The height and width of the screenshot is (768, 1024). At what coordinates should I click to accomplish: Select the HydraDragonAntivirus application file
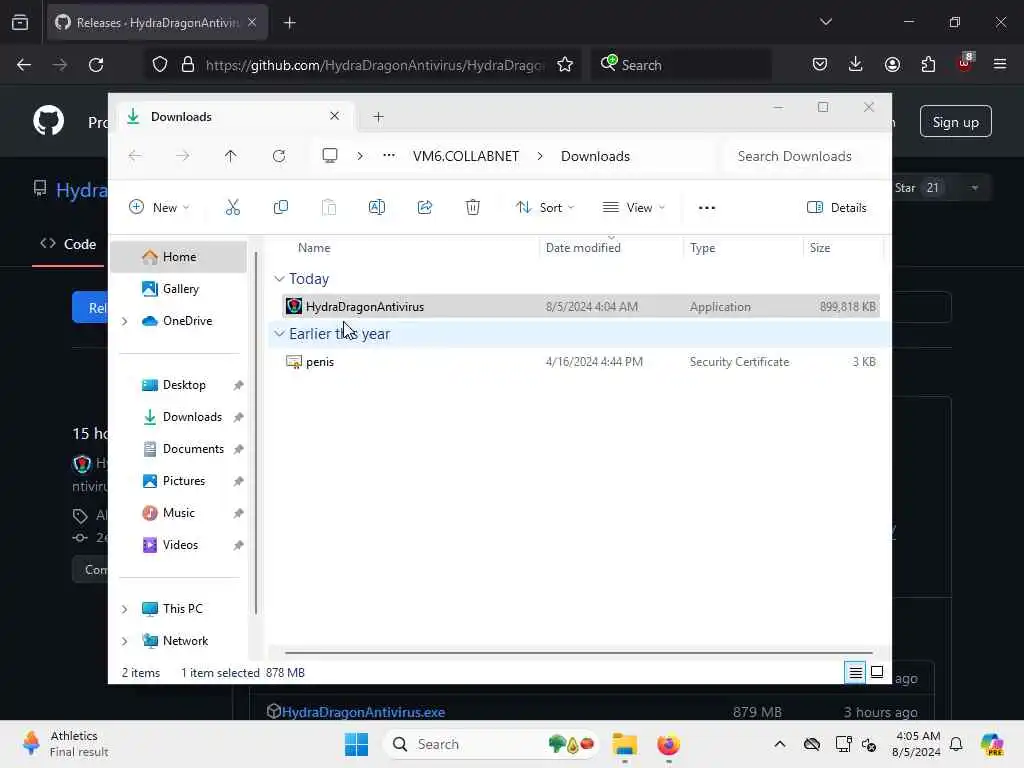pos(581,306)
